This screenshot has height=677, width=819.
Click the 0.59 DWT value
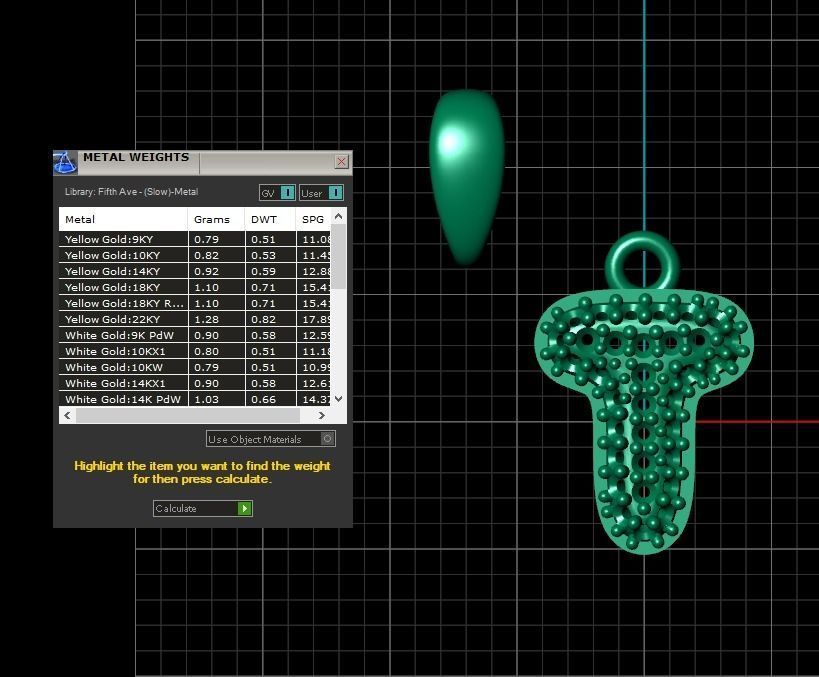click(x=263, y=271)
